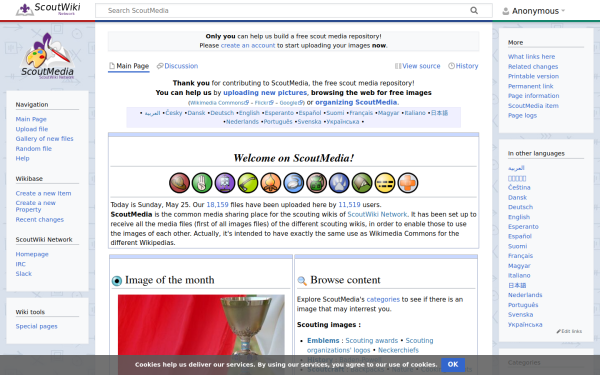Click the Browse content magnifier icon

tap(302, 281)
